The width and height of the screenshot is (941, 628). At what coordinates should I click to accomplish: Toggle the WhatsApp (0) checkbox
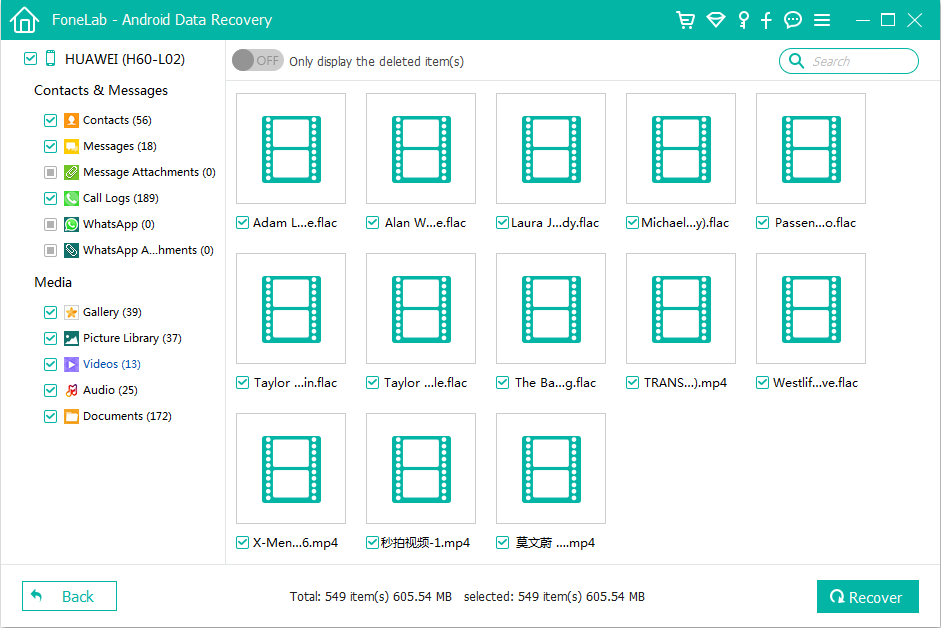point(50,224)
